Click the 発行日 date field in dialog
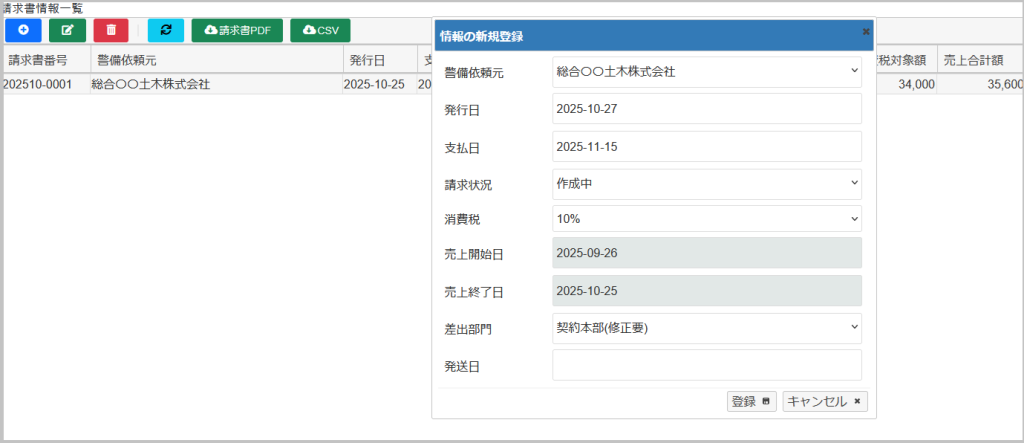 pos(706,109)
